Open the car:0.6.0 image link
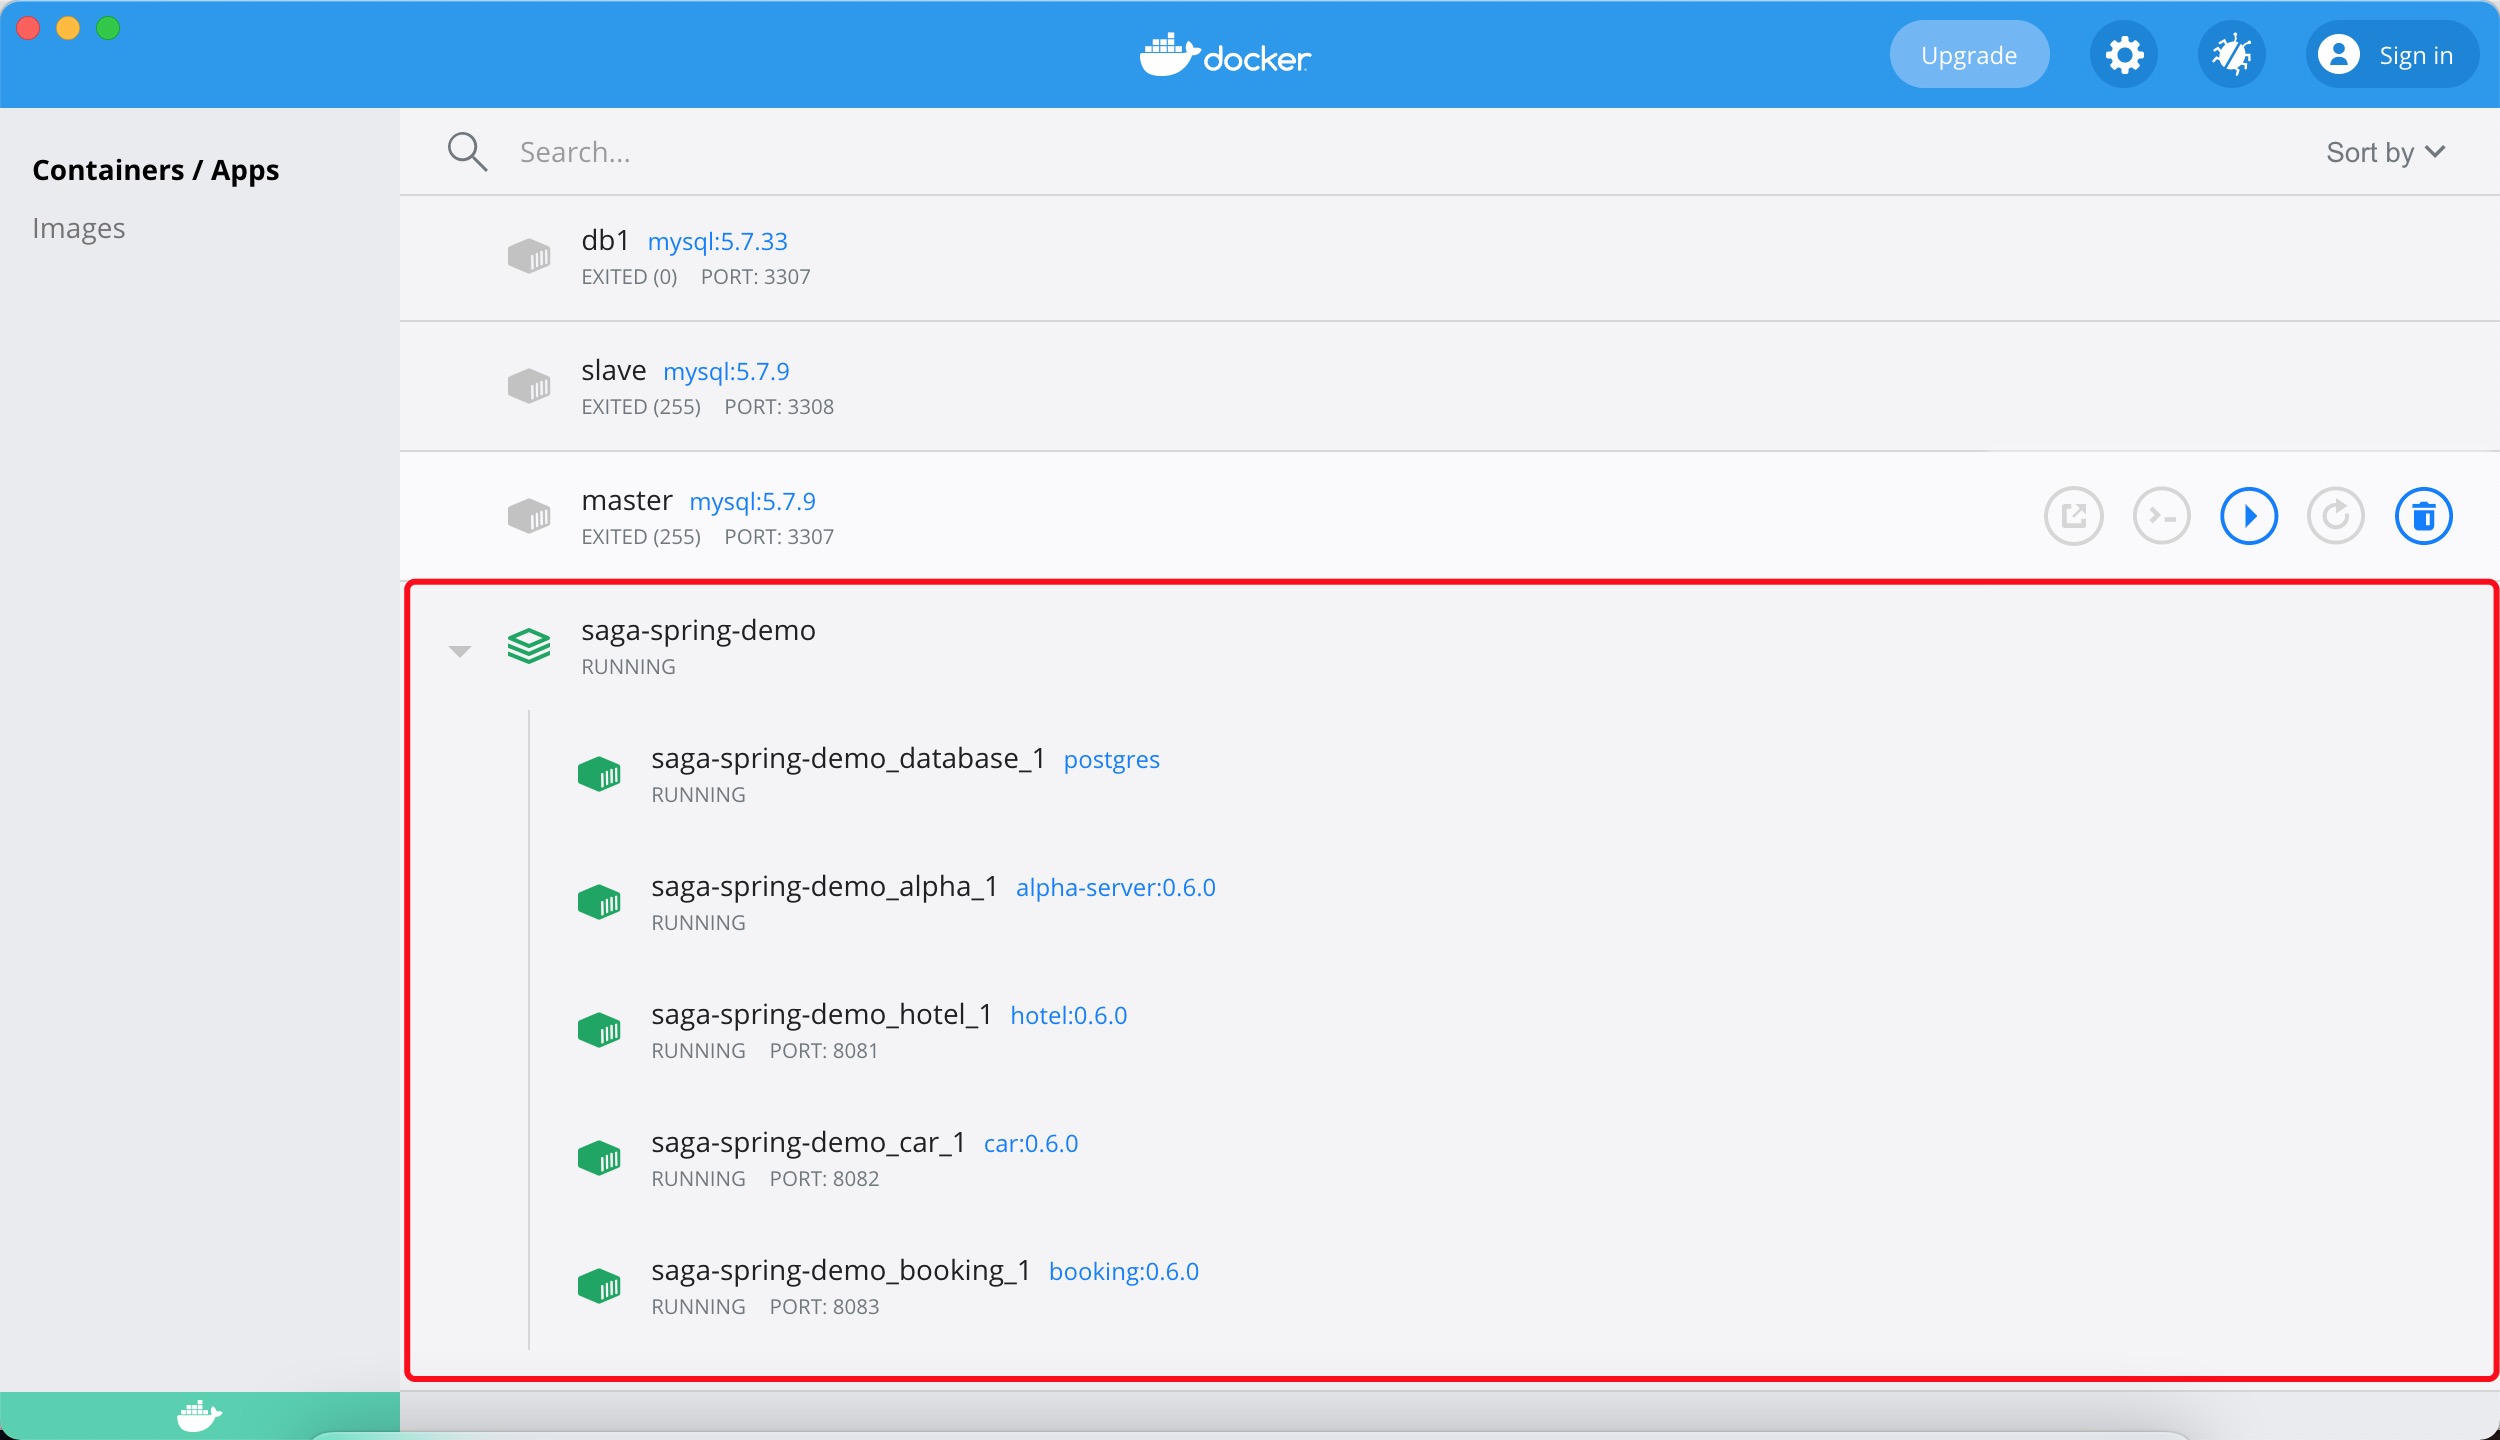 tap(1031, 1144)
